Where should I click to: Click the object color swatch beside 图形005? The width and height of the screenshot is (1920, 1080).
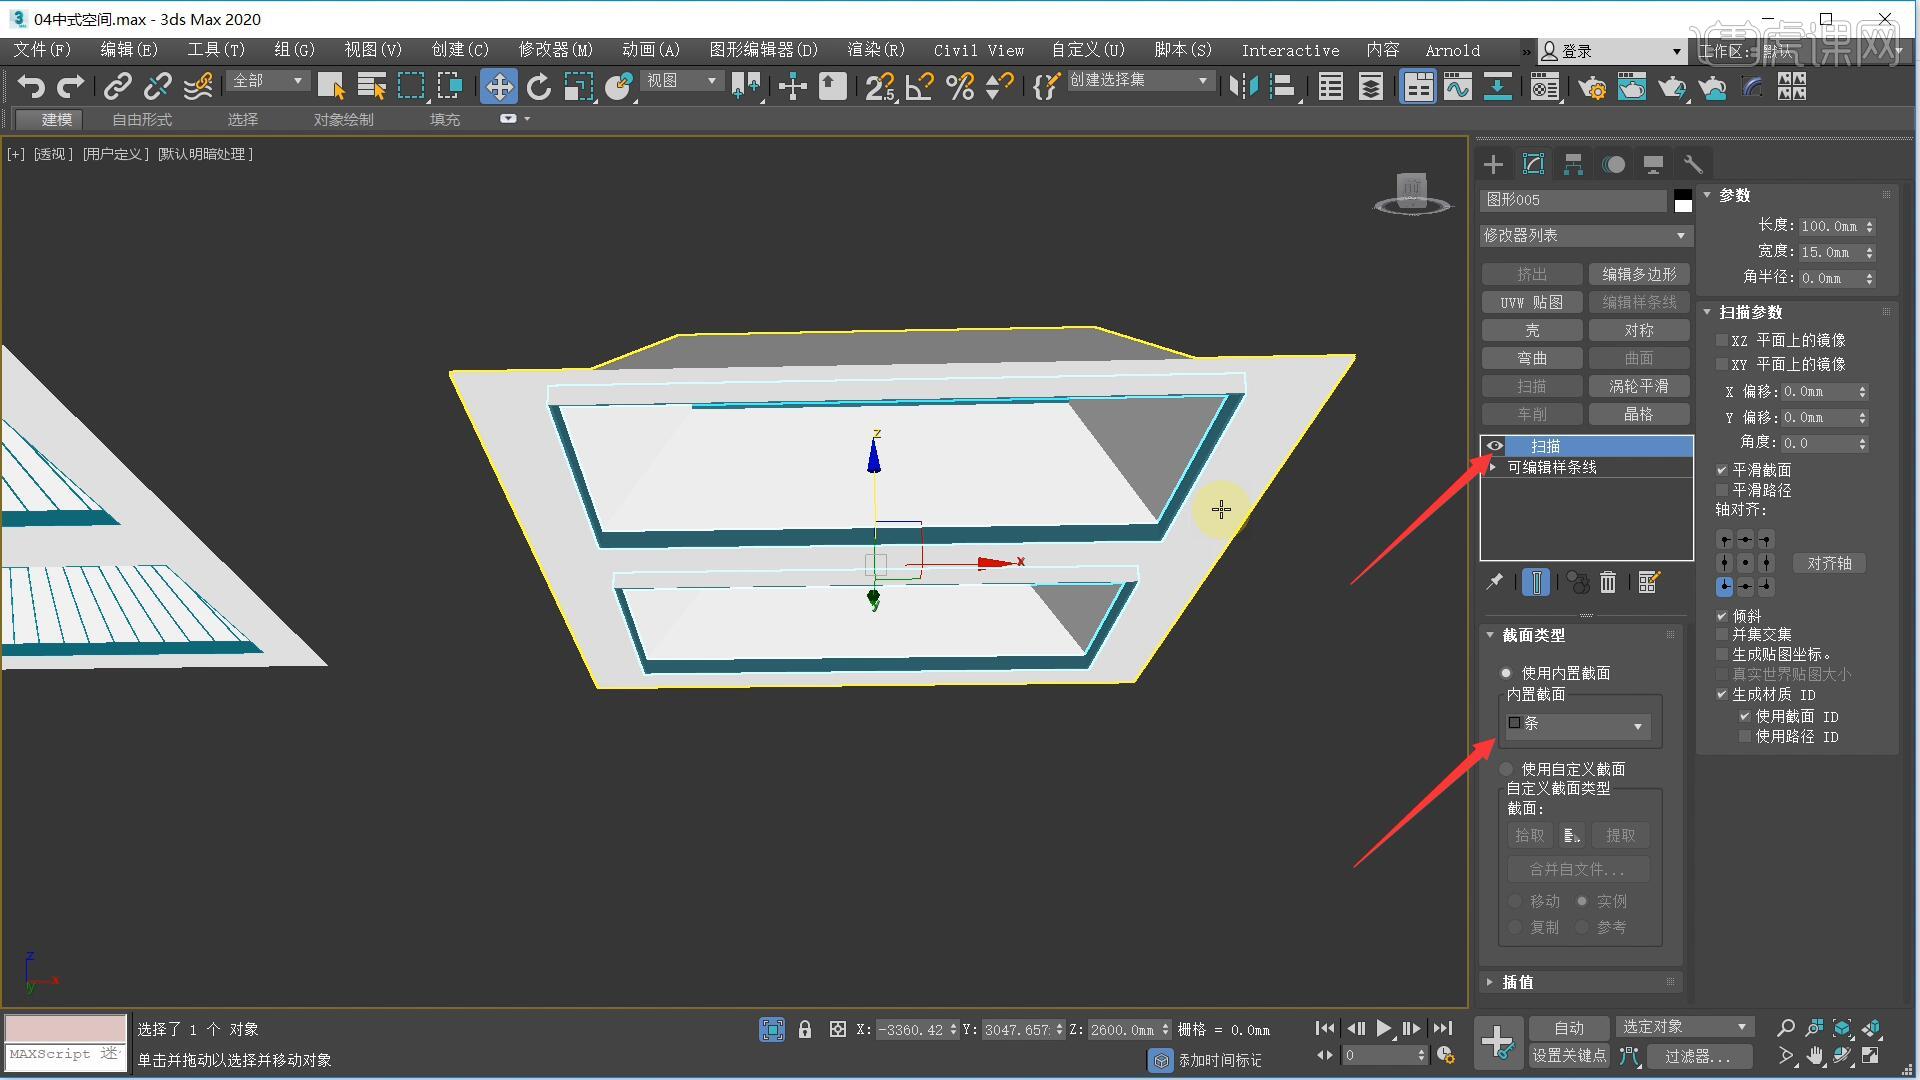coord(1682,200)
